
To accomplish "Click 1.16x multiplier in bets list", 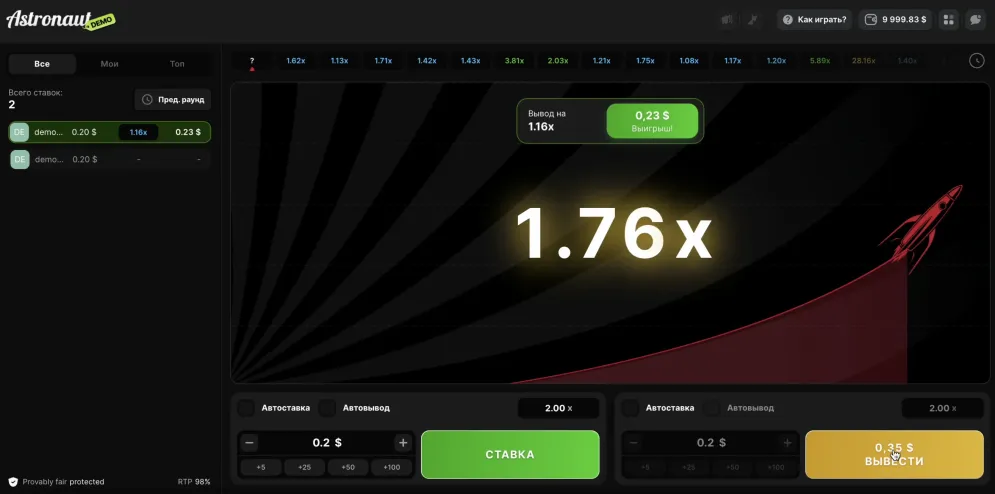I will pos(138,132).
